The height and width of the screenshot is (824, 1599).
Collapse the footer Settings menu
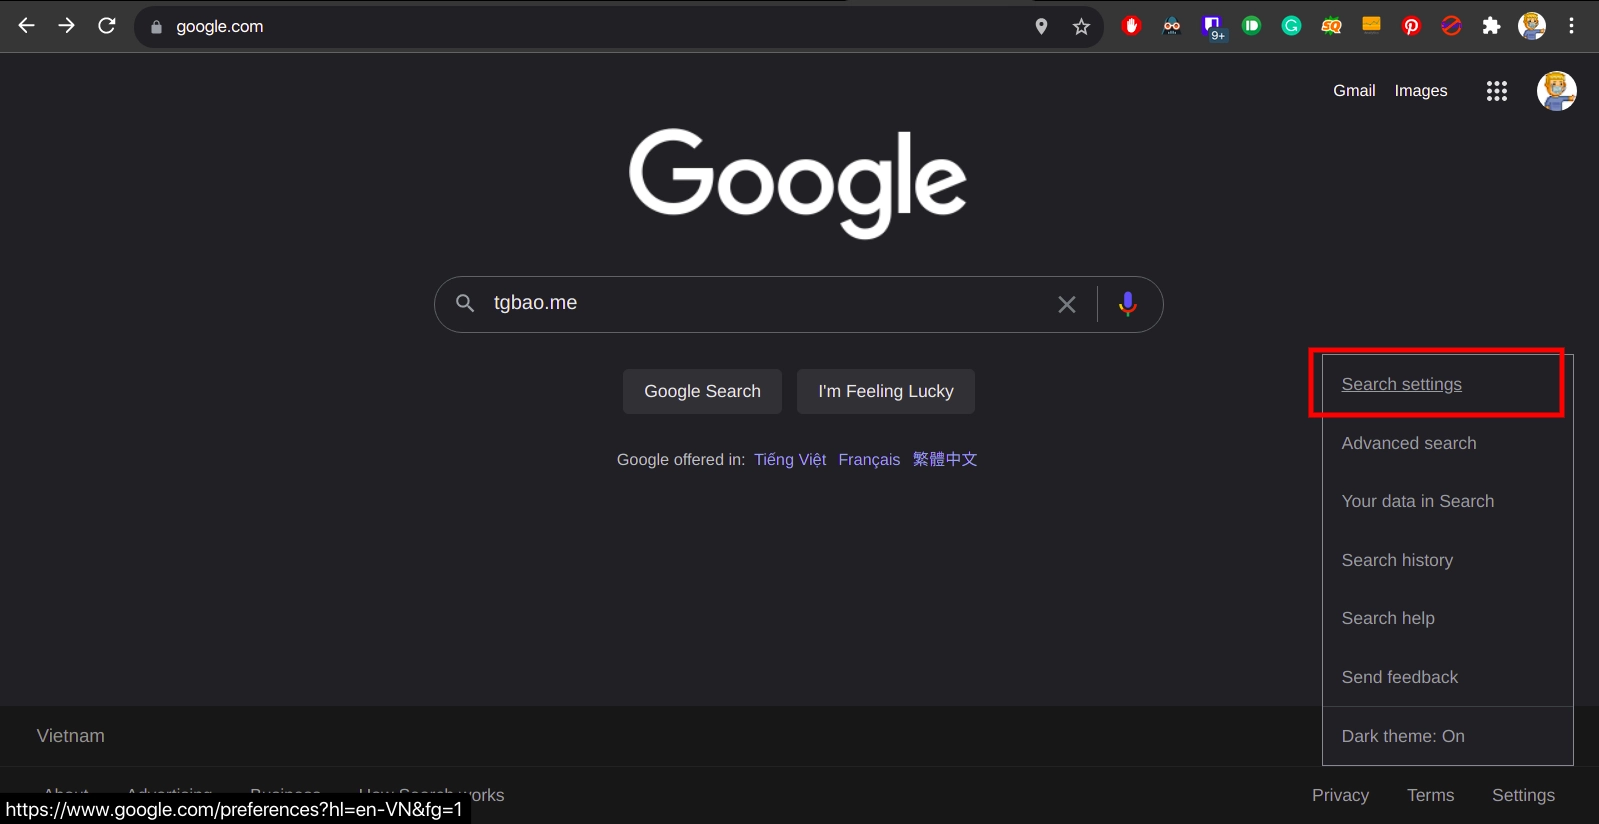coord(1523,795)
